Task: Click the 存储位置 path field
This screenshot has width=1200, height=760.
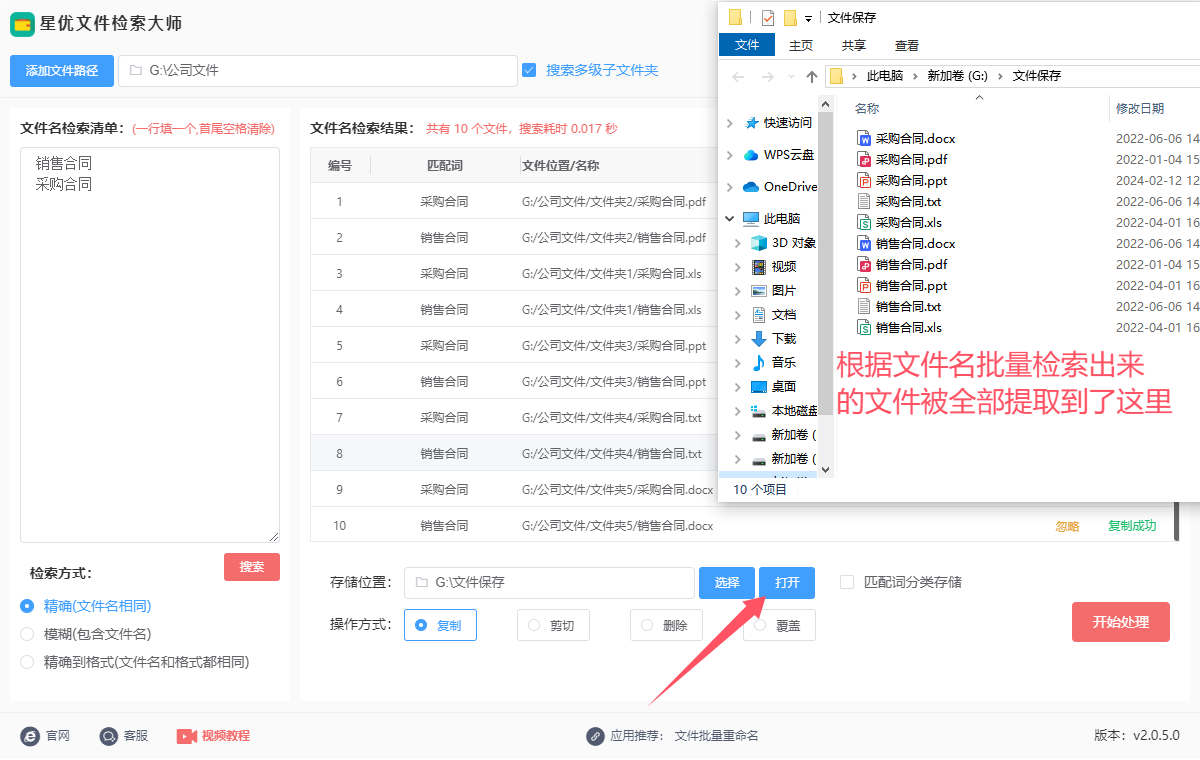Action: (549, 583)
